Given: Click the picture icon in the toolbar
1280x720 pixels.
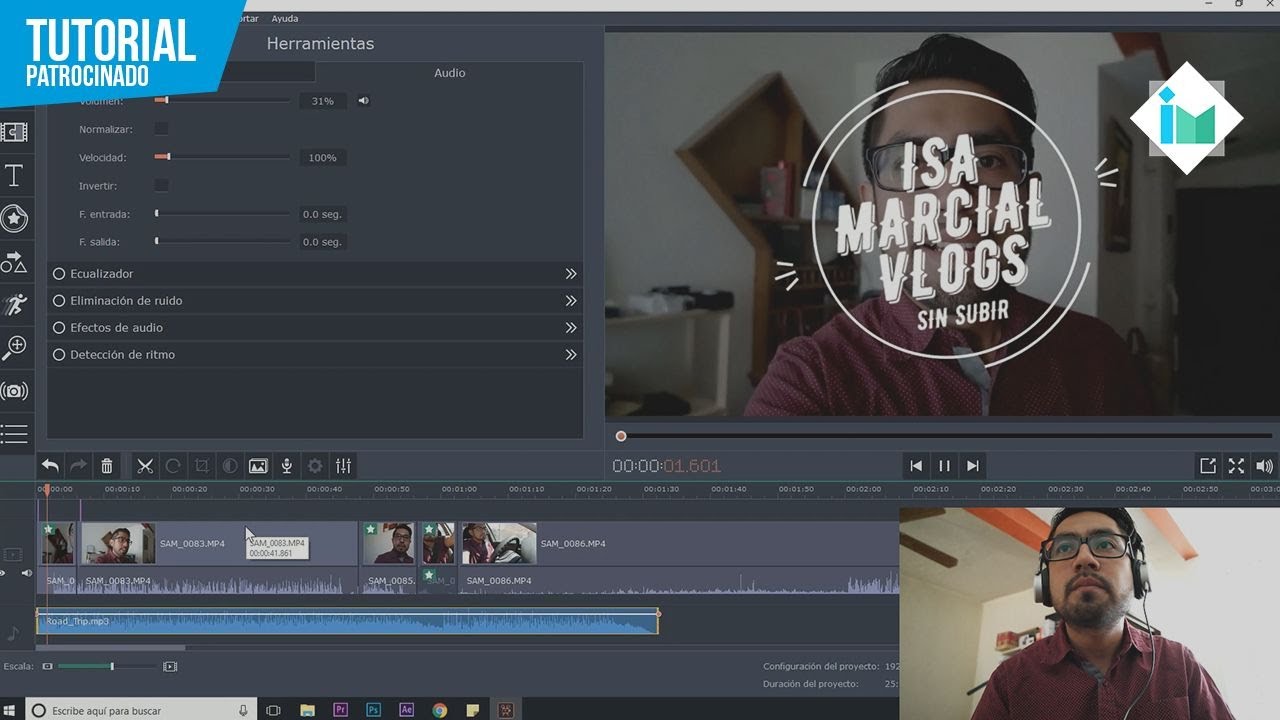Looking at the screenshot, I should 258,466.
